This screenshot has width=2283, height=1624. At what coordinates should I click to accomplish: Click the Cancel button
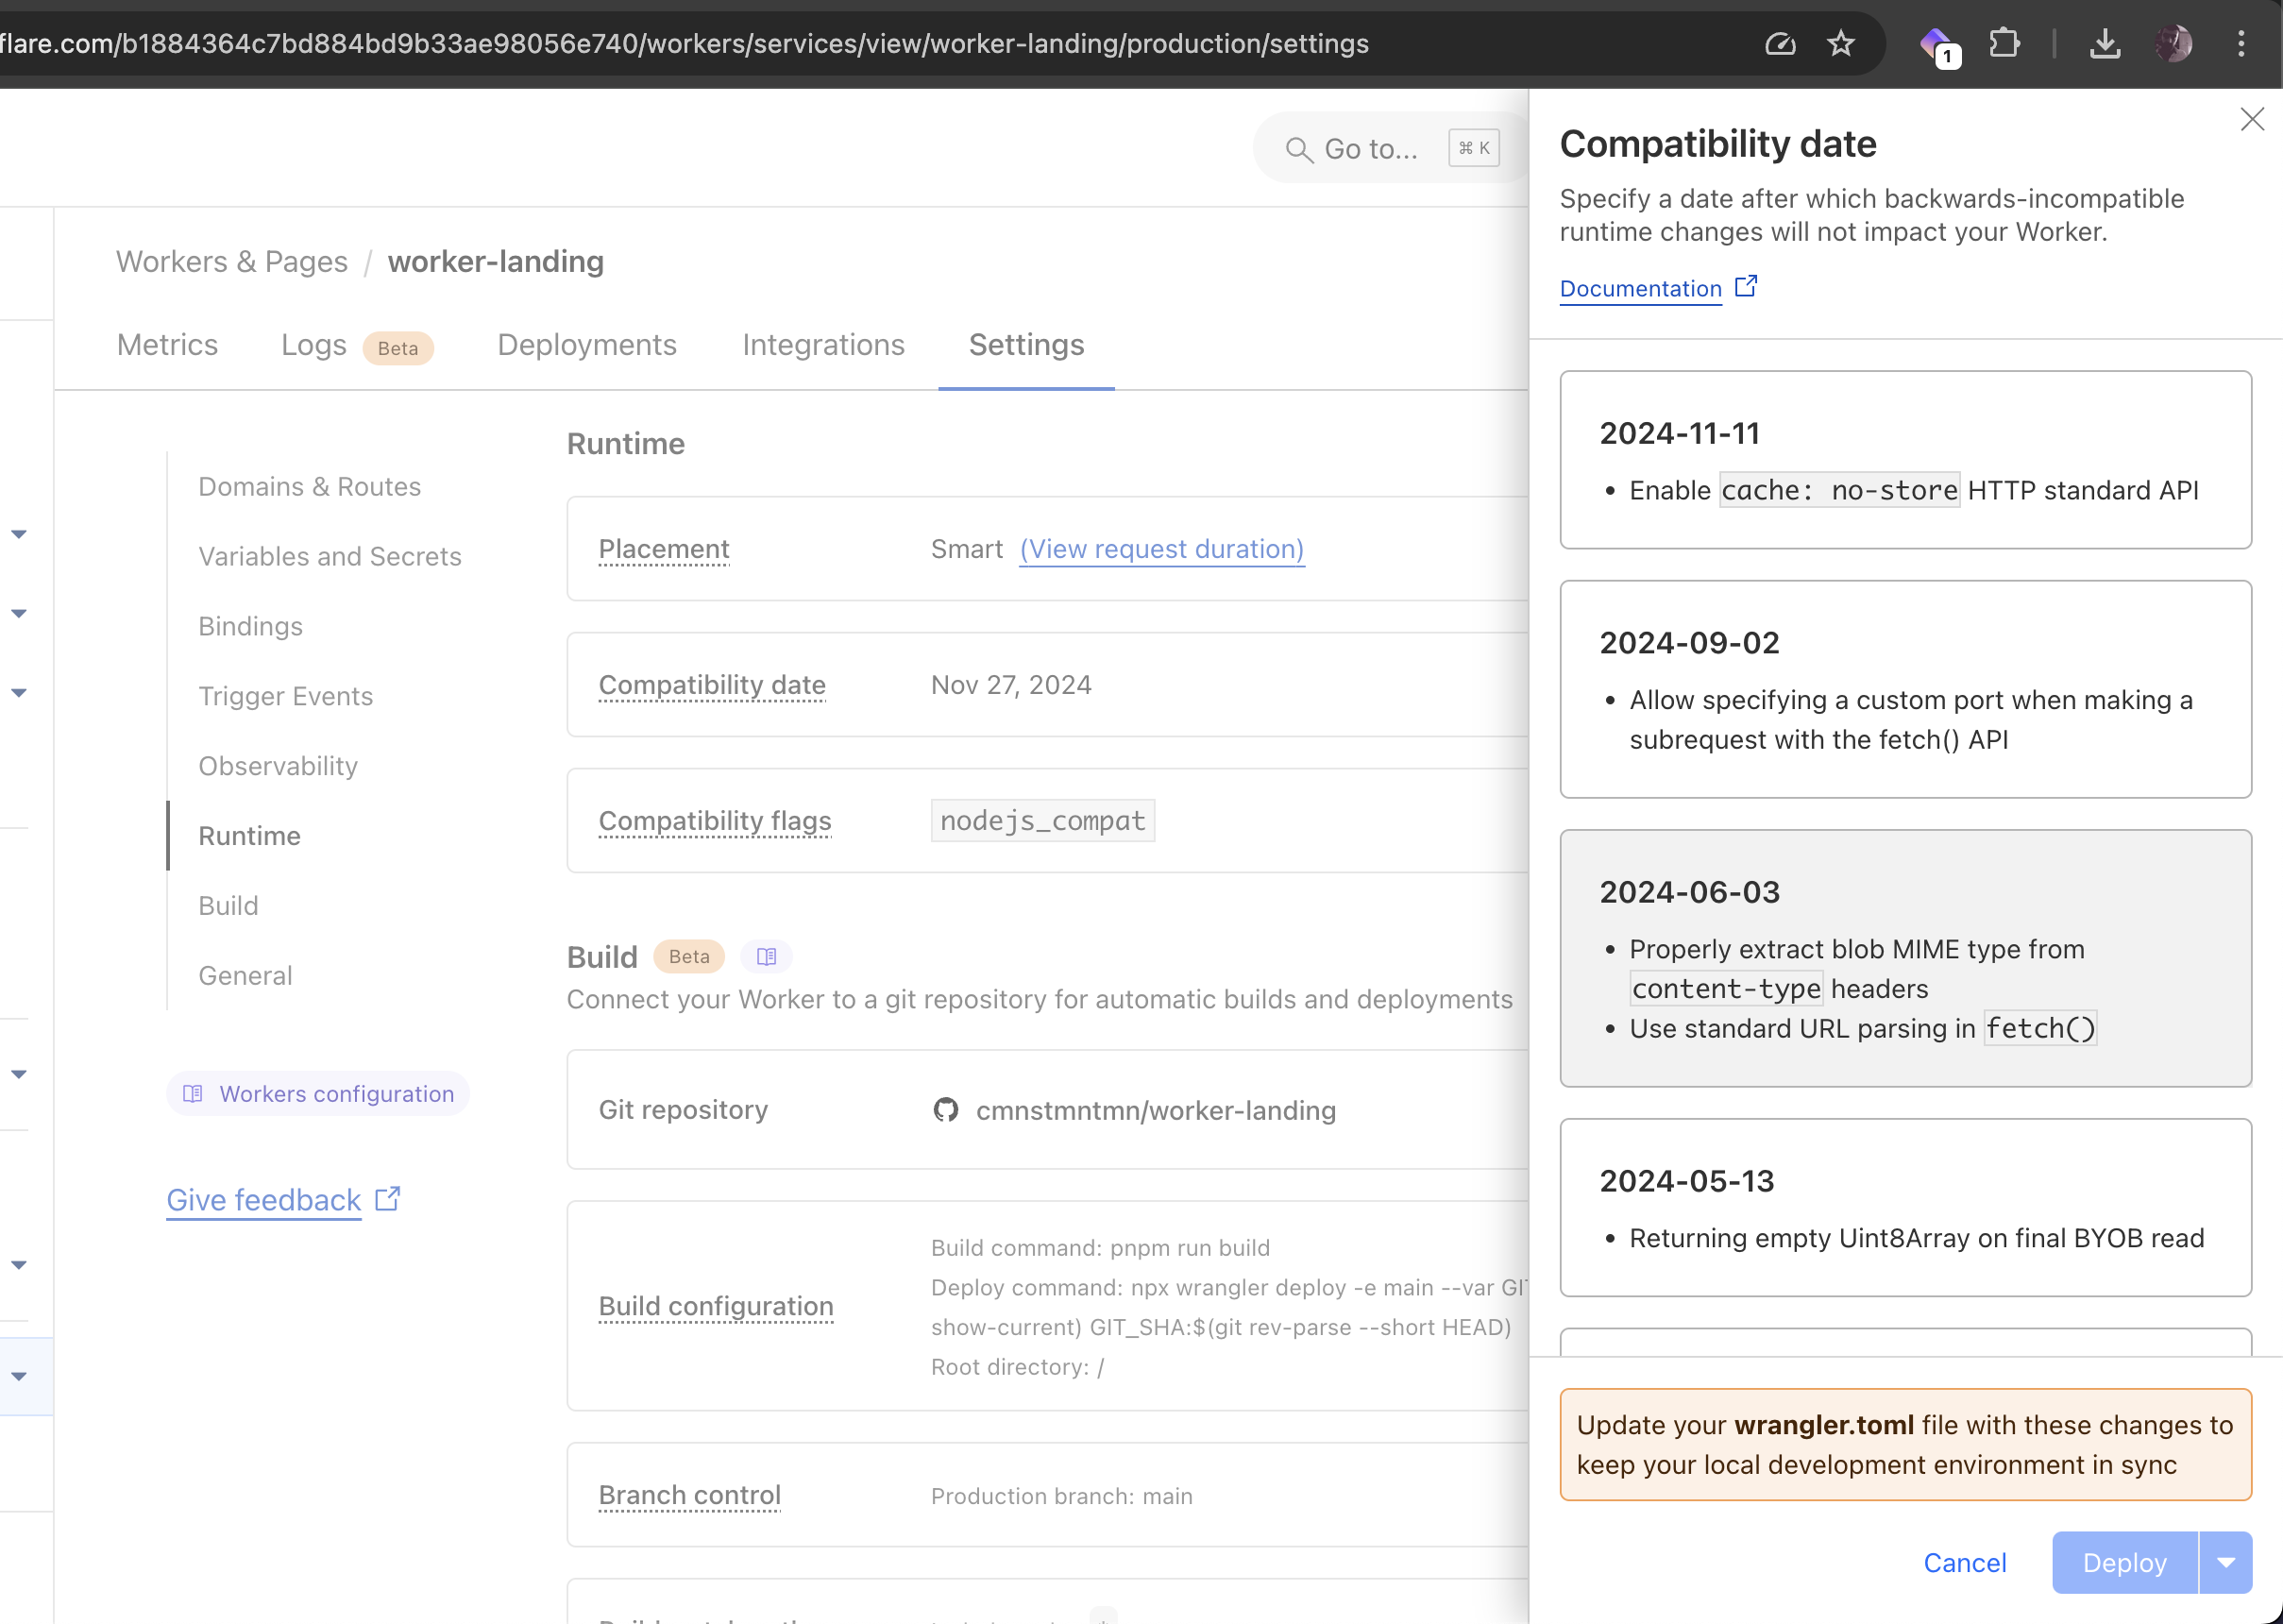[x=1964, y=1562]
